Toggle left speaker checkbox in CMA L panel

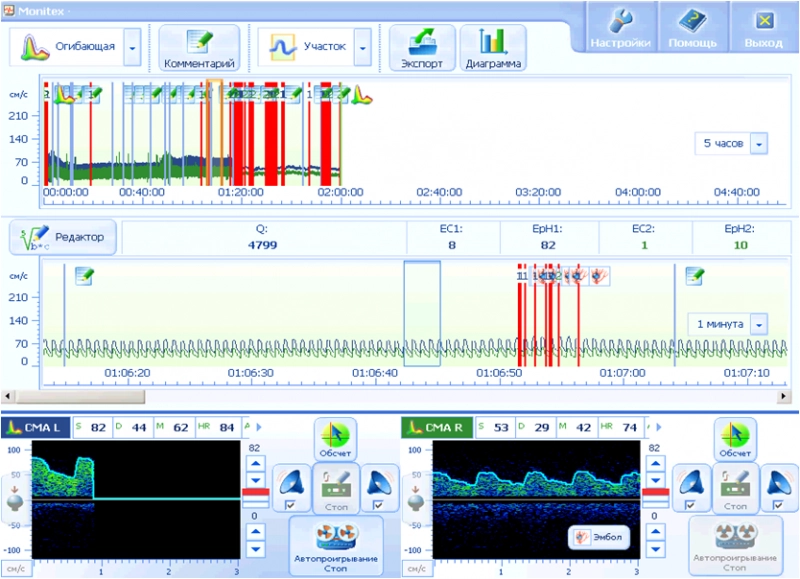(x=290, y=506)
